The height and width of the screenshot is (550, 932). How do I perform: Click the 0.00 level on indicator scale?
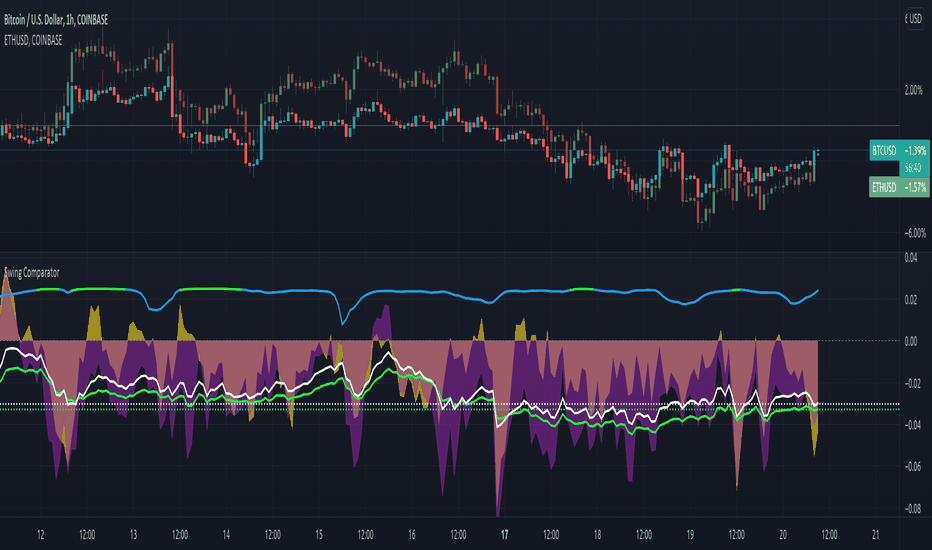[911, 341]
